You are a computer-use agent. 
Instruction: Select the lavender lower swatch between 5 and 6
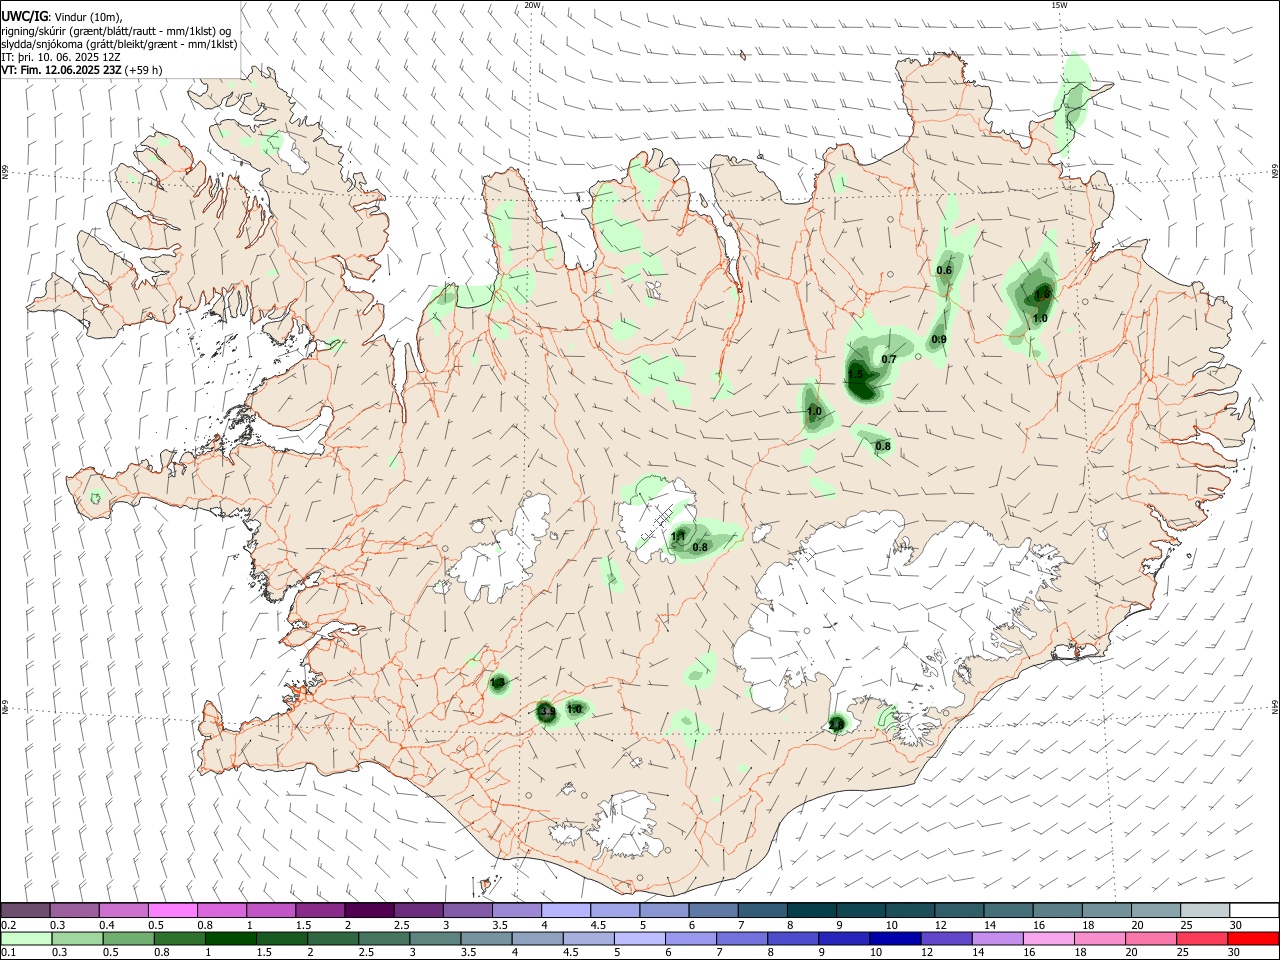[639, 938]
